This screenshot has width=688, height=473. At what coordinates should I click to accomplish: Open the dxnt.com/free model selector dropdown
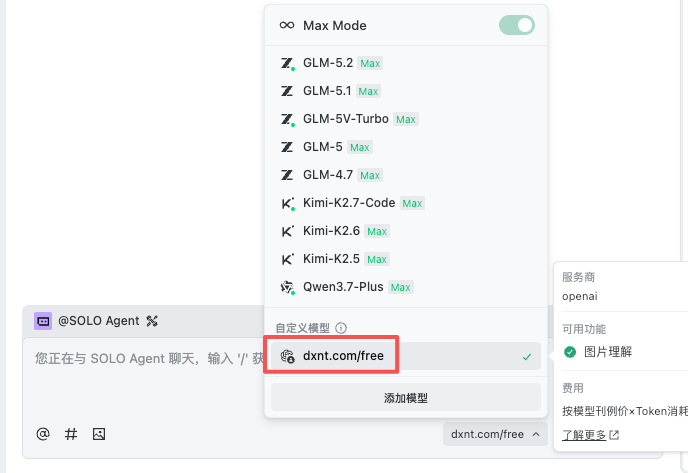click(x=495, y=434)
